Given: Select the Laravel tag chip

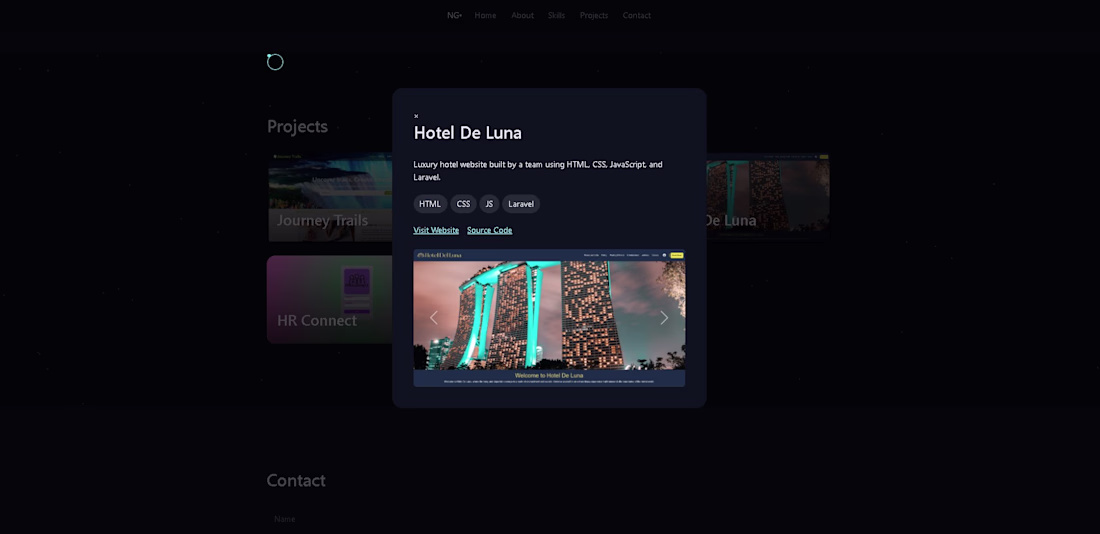Looking at the screenshot, I should tap(521, 204).
